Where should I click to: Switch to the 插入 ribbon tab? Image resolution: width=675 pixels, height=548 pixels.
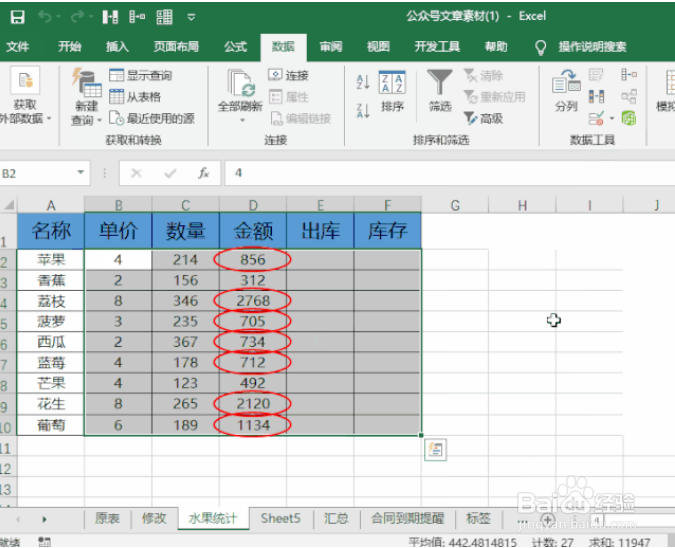point(117,46)
